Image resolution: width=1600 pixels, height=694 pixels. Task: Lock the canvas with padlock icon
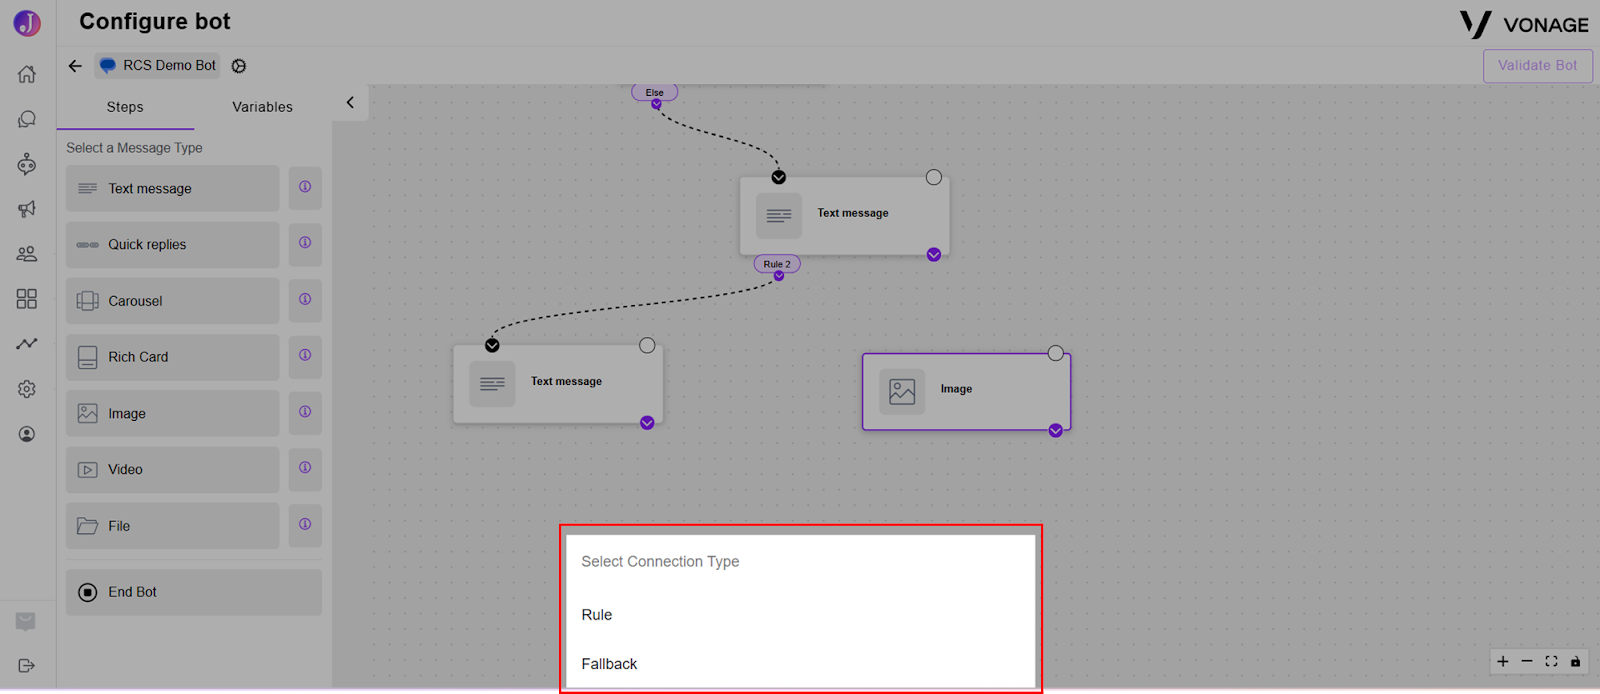point(1576,661)
